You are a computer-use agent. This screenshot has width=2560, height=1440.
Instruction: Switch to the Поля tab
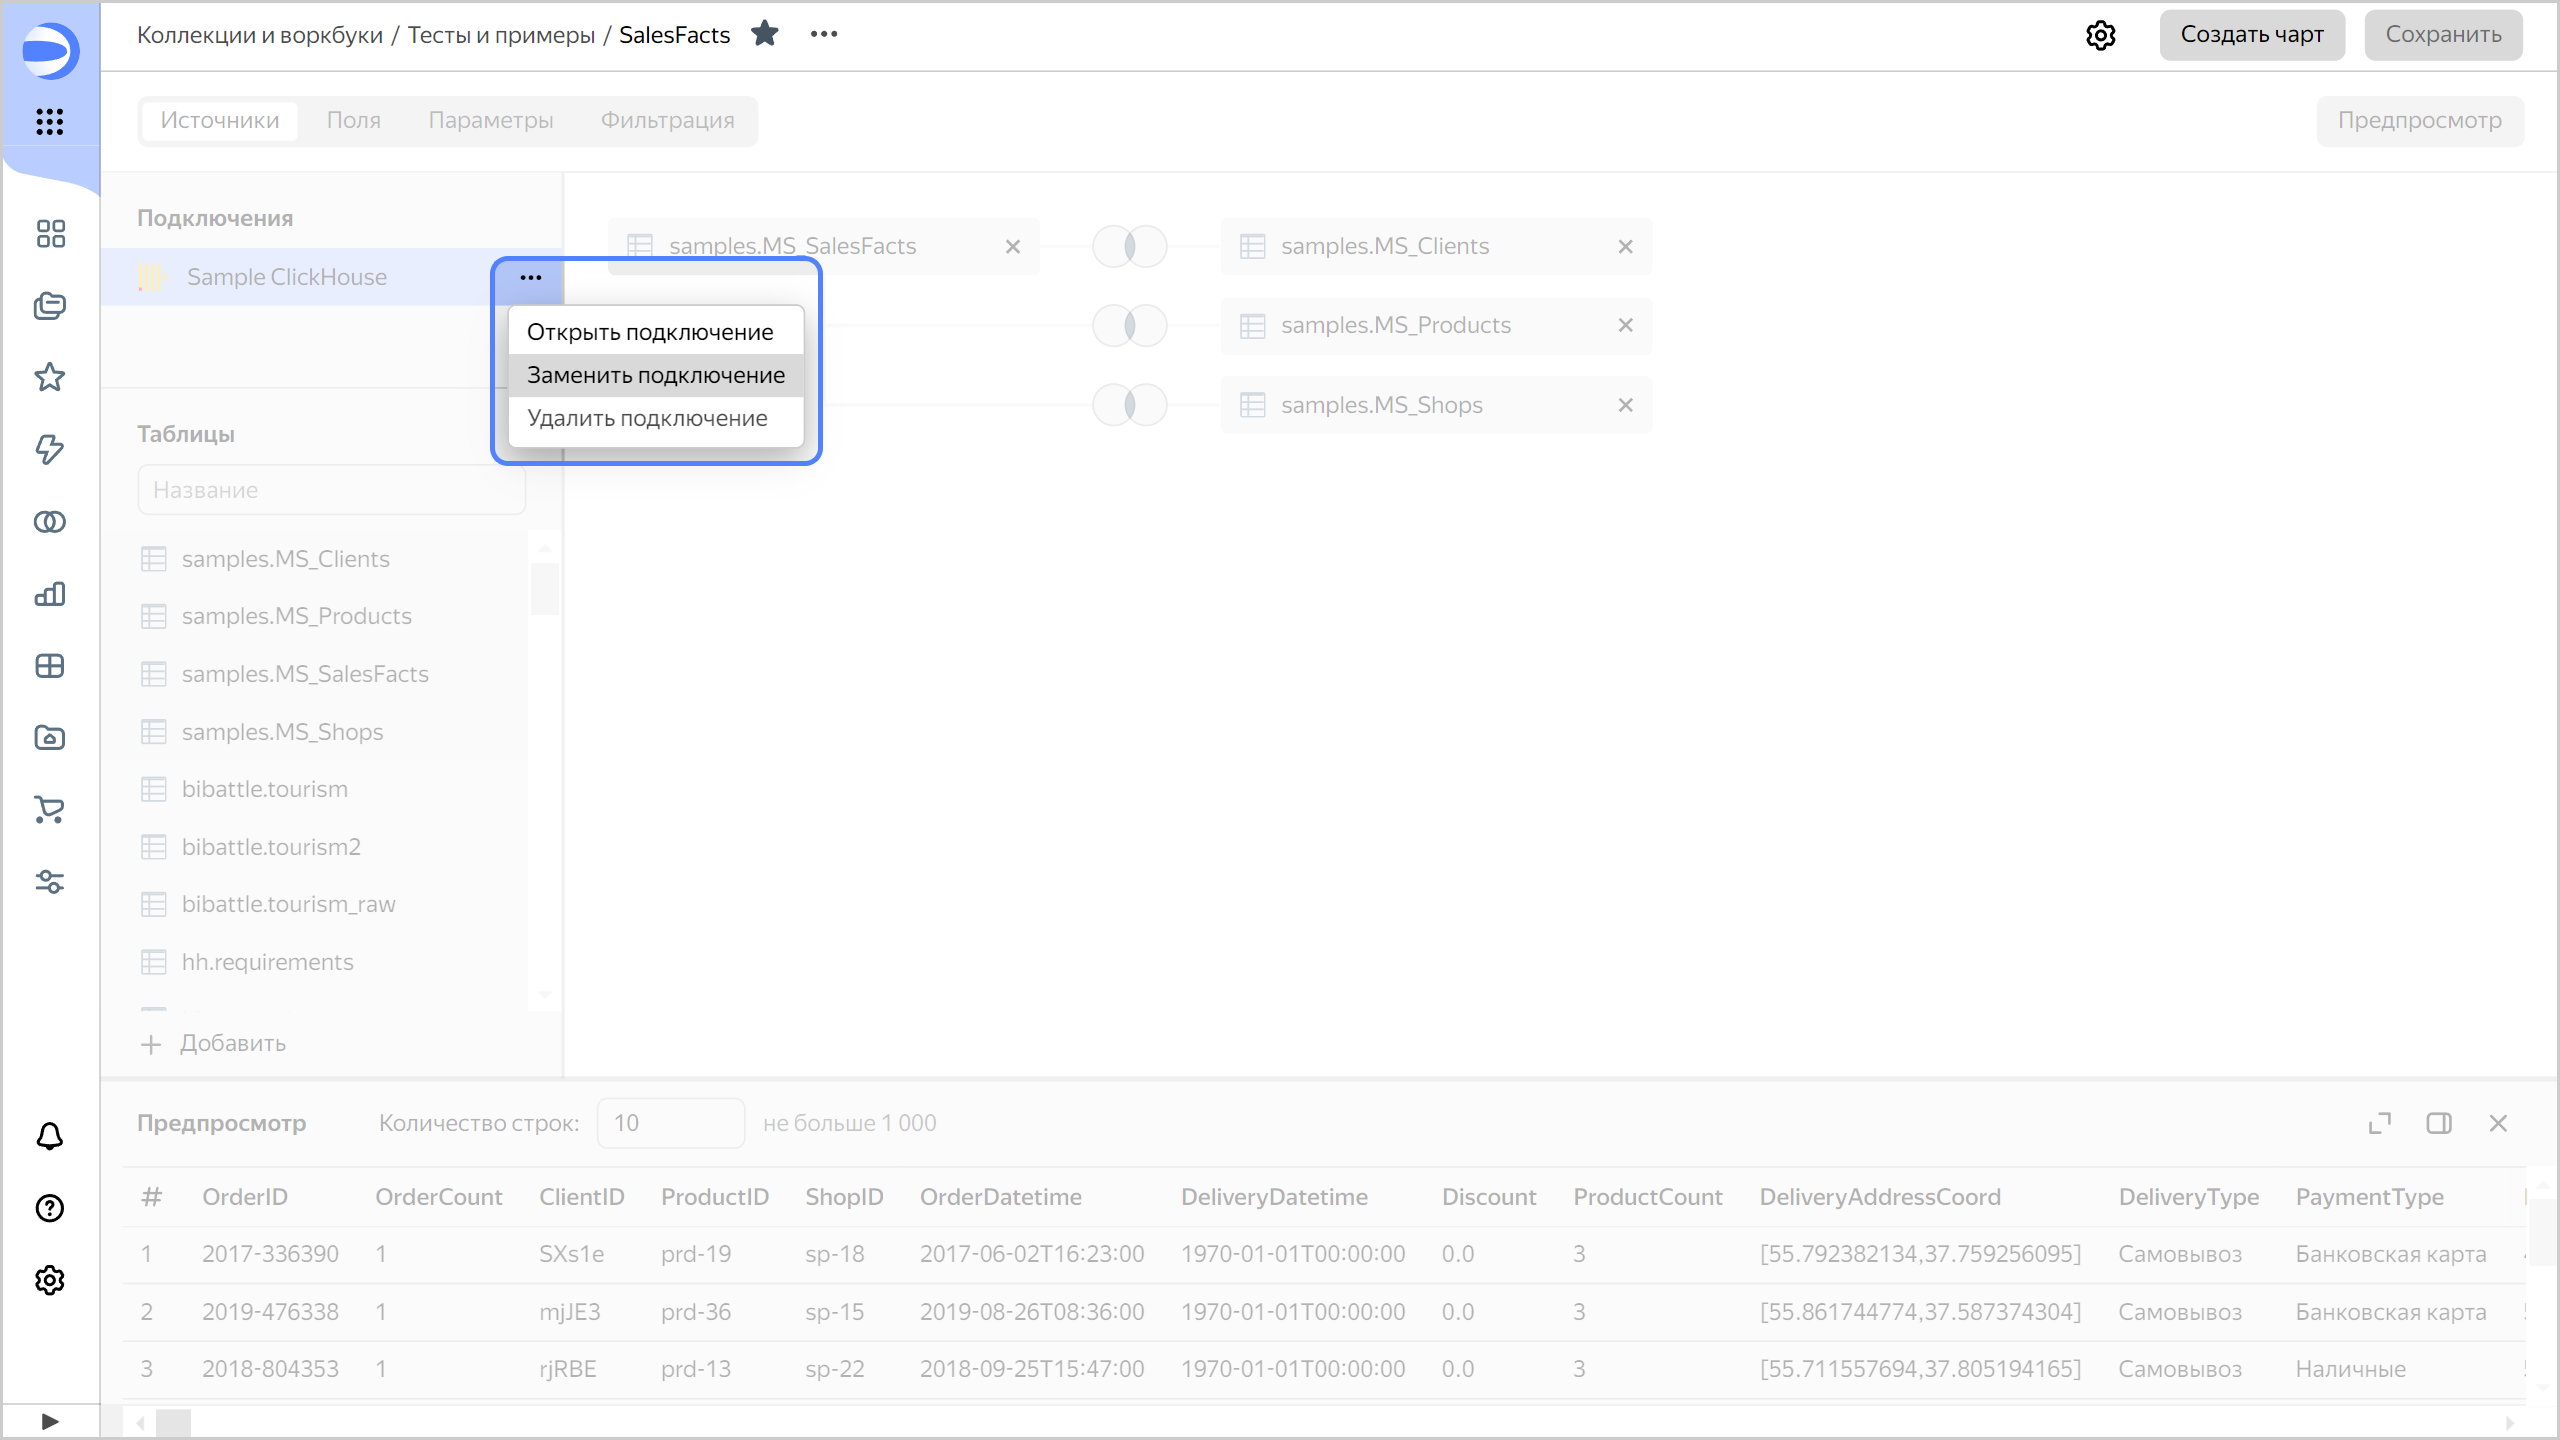click(x=353, y=120)
